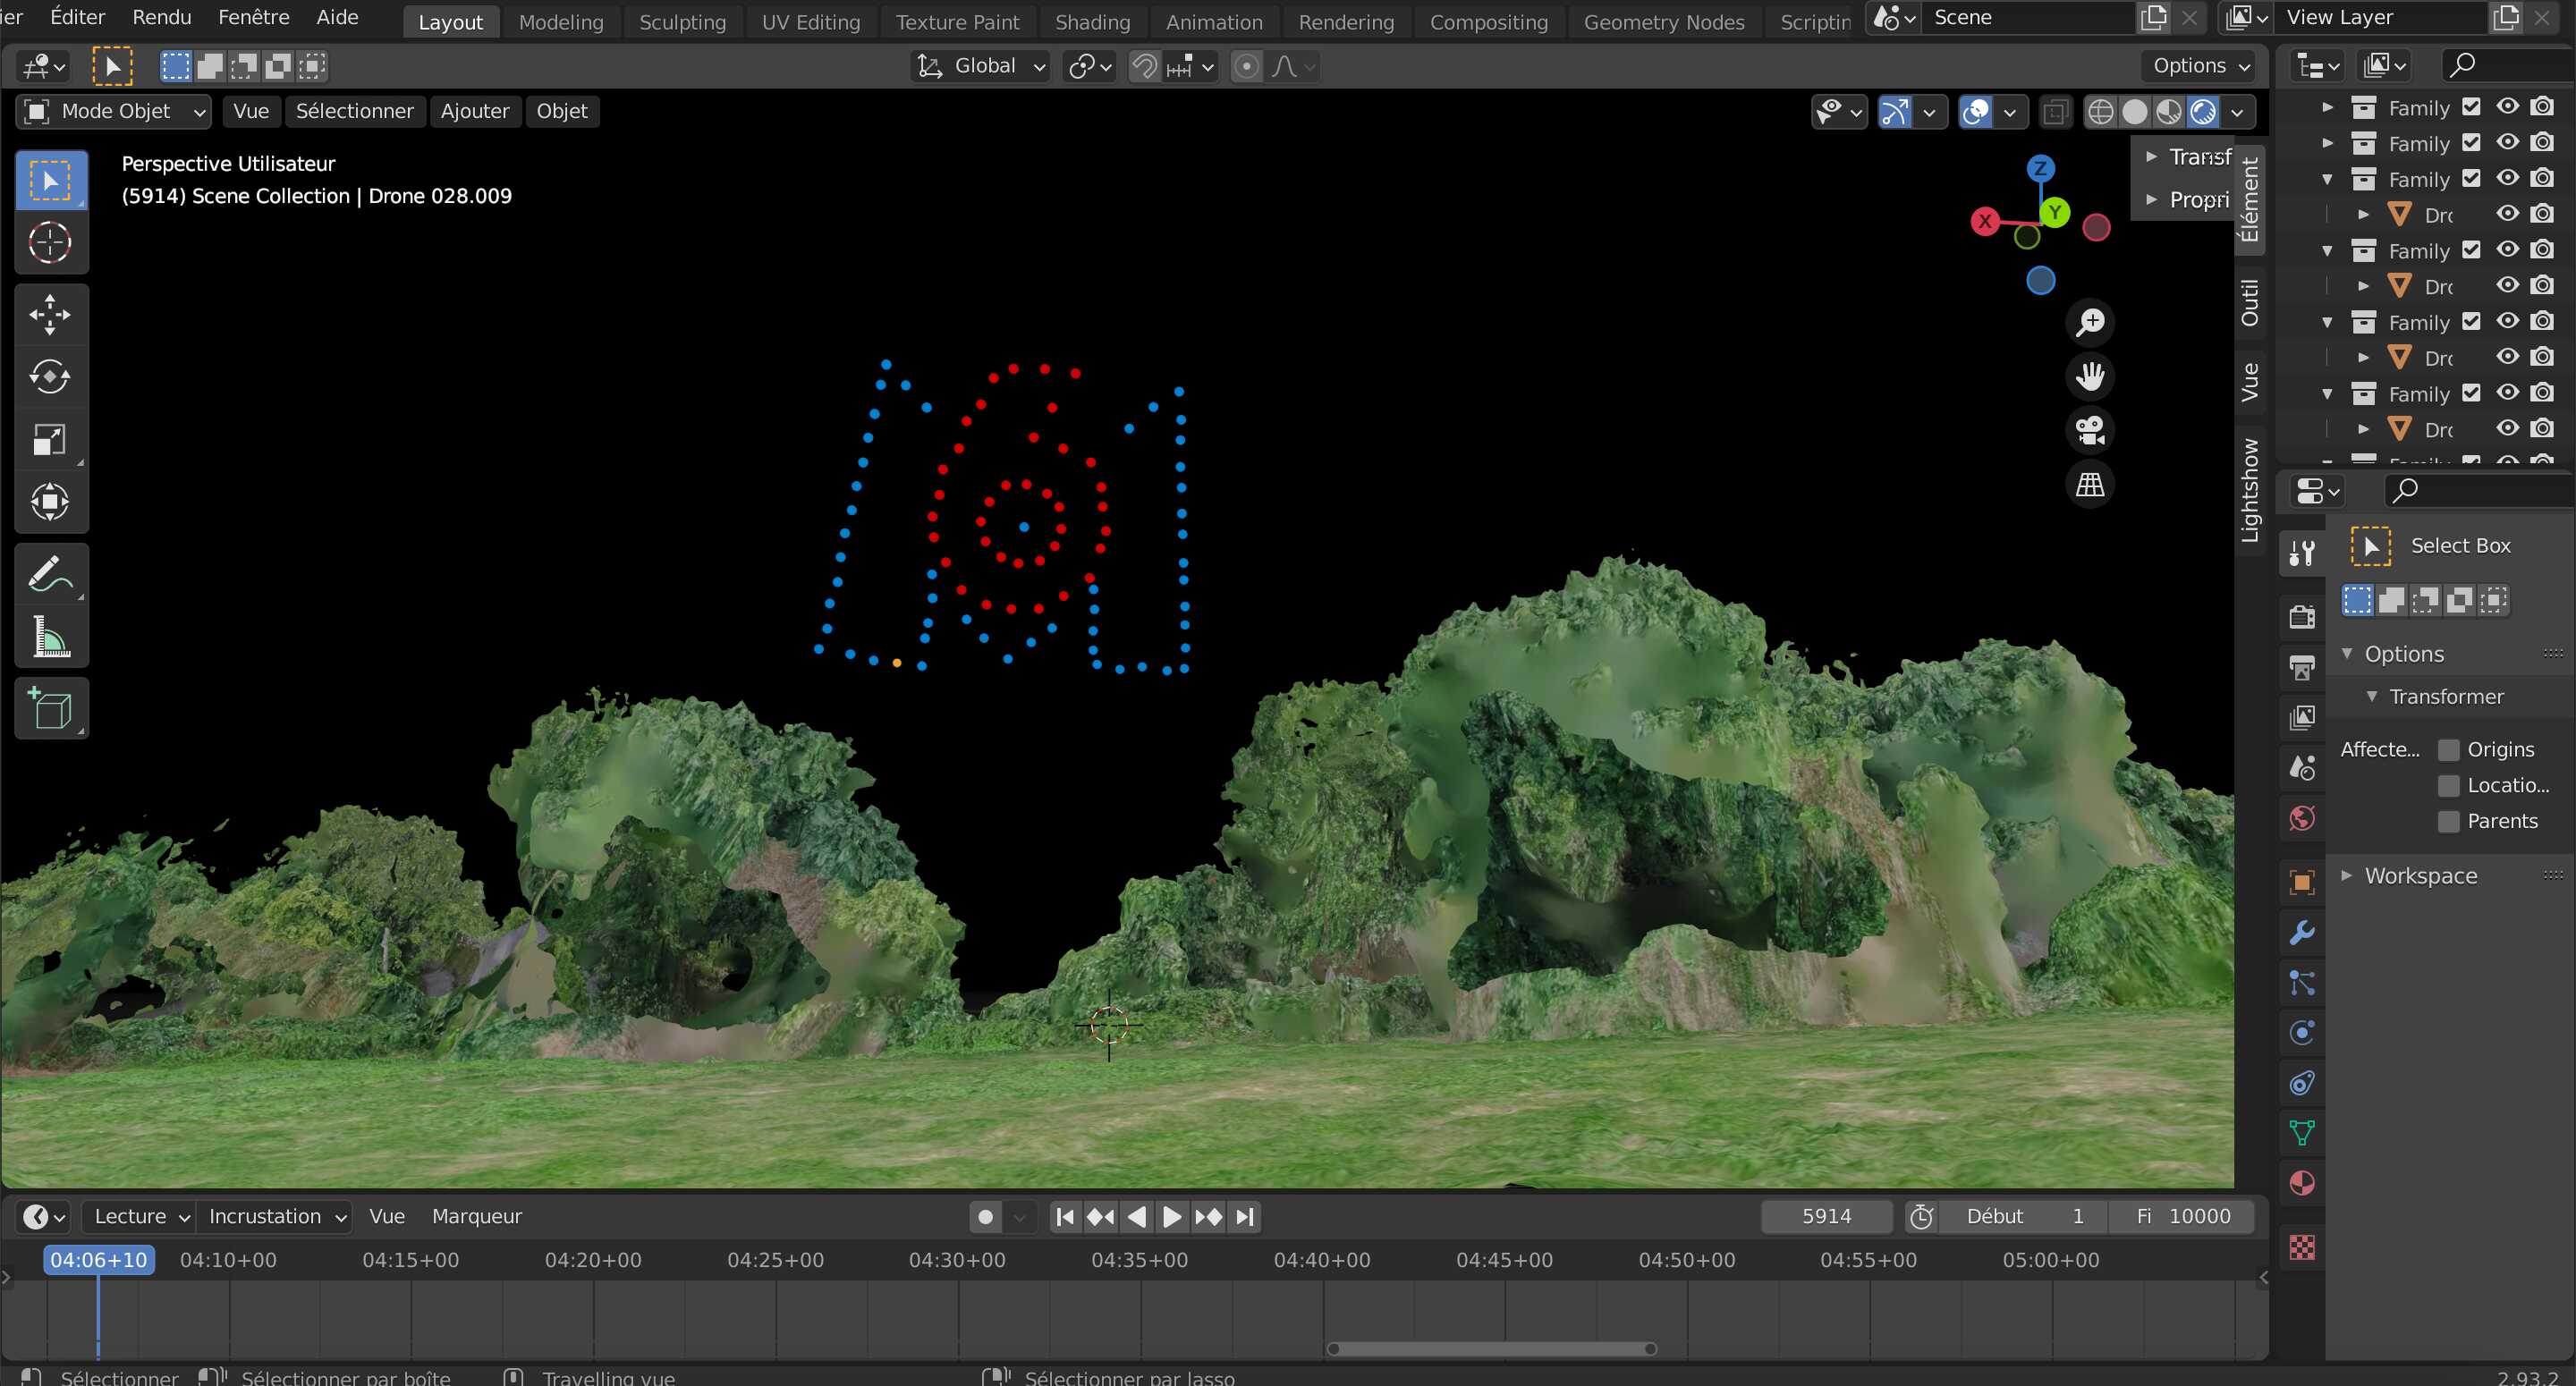Open the Object Constraints properties tab icon
2576x1386 pixels.
click(2302, 1083)
